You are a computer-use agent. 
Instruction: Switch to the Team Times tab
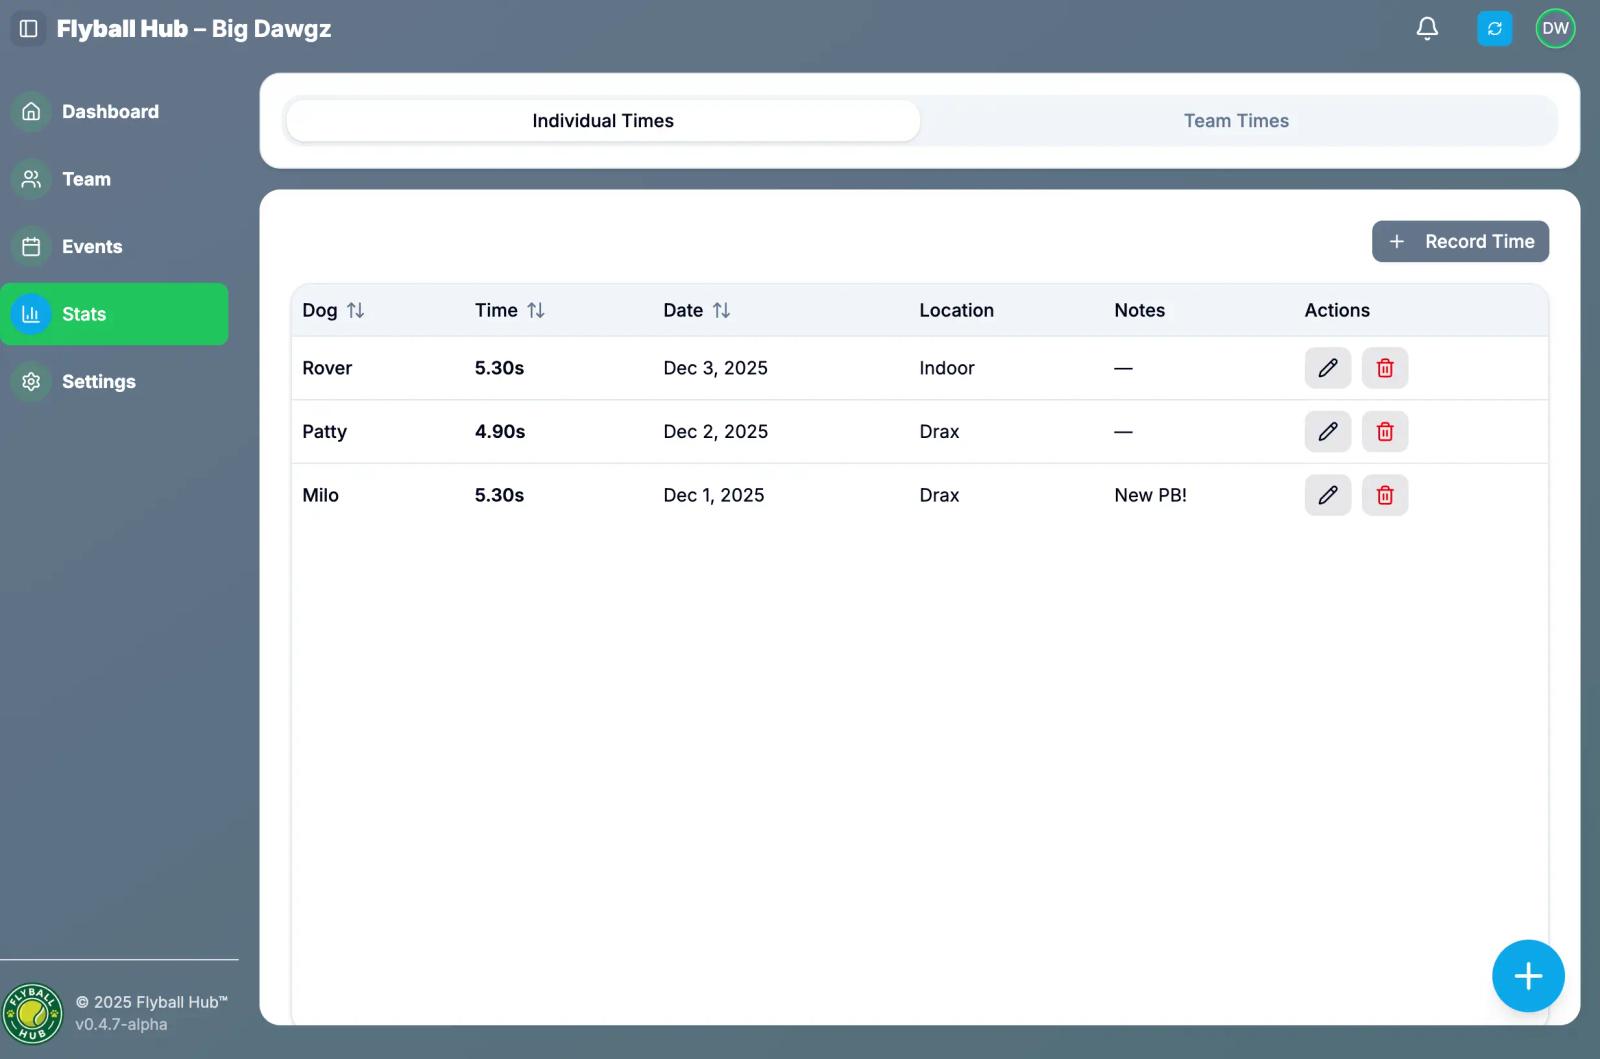[x=1236, y=121]
